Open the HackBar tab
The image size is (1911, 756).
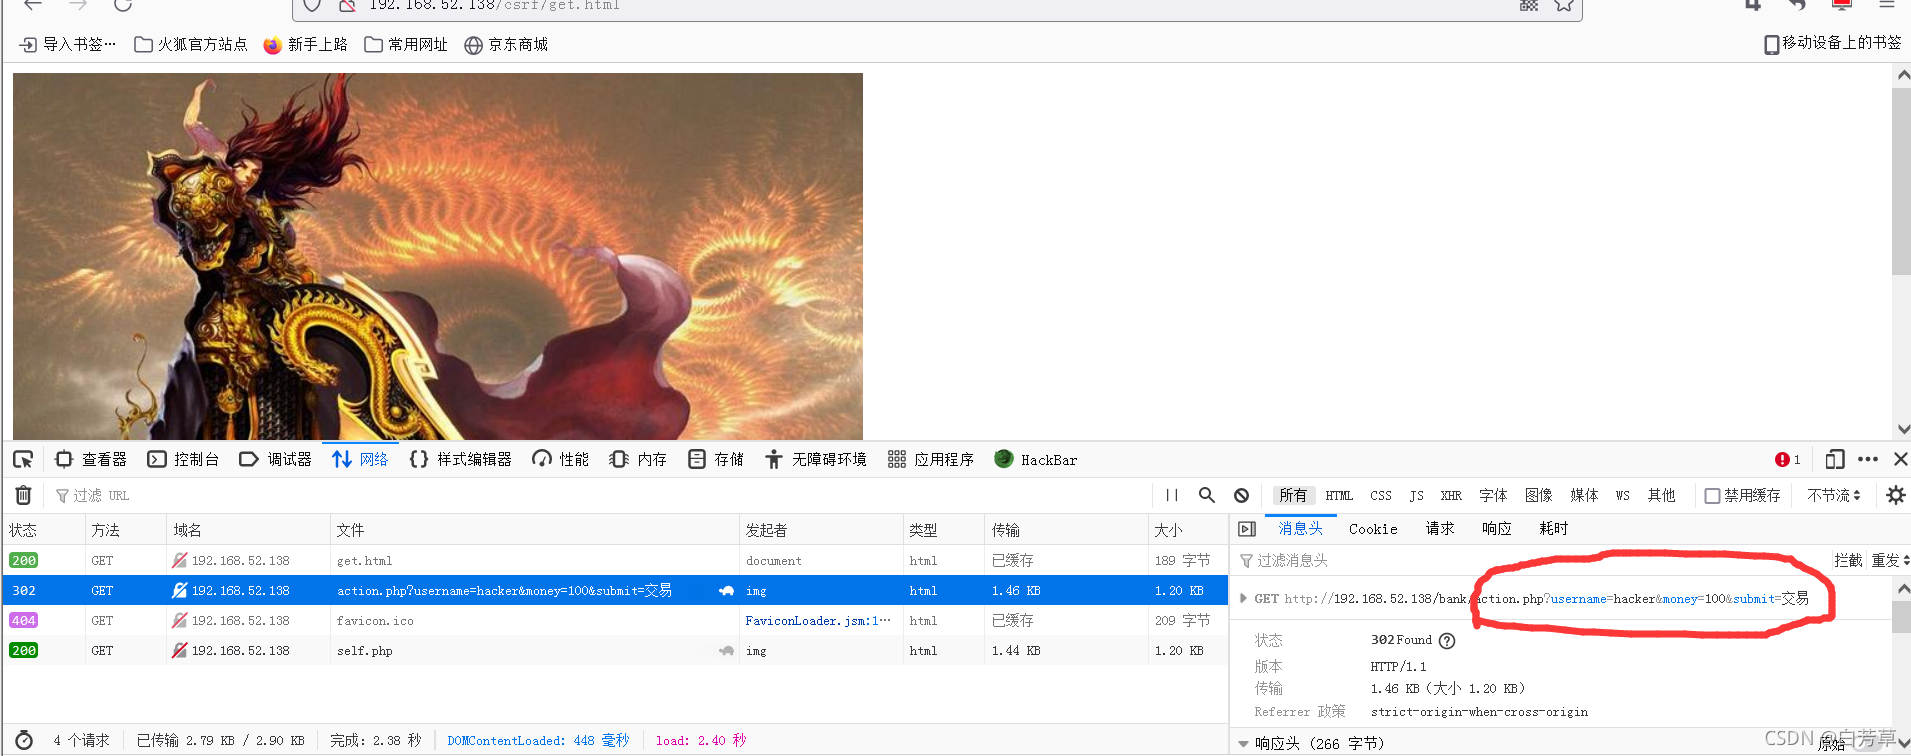1036,459
